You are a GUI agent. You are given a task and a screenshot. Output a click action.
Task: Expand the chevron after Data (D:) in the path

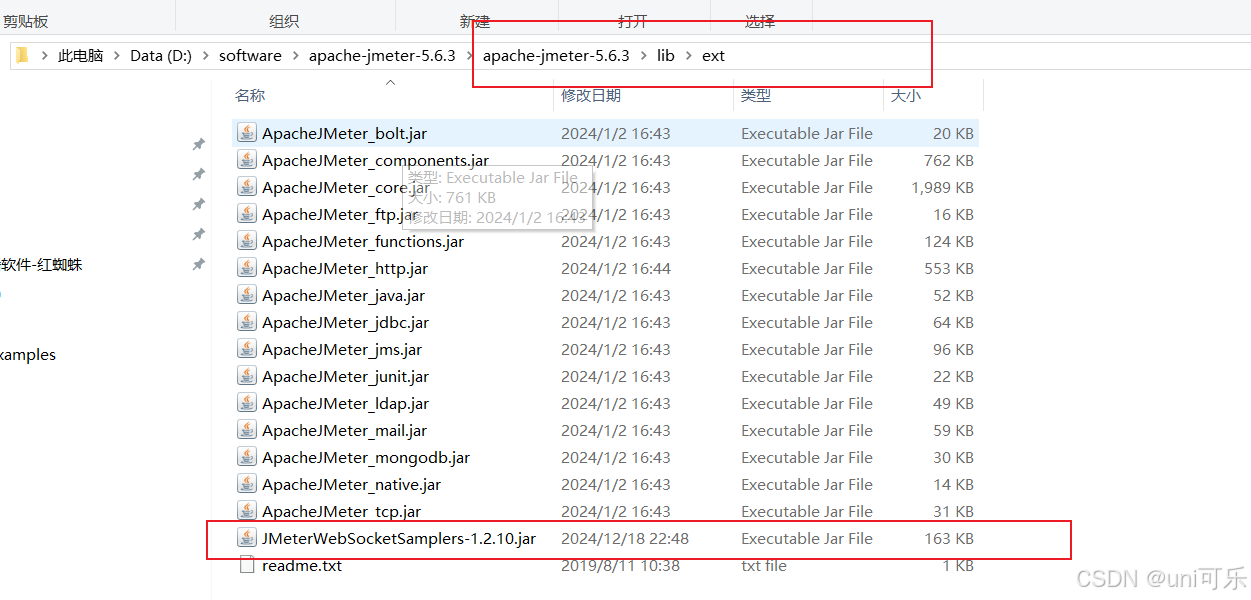tap(206, 56)
